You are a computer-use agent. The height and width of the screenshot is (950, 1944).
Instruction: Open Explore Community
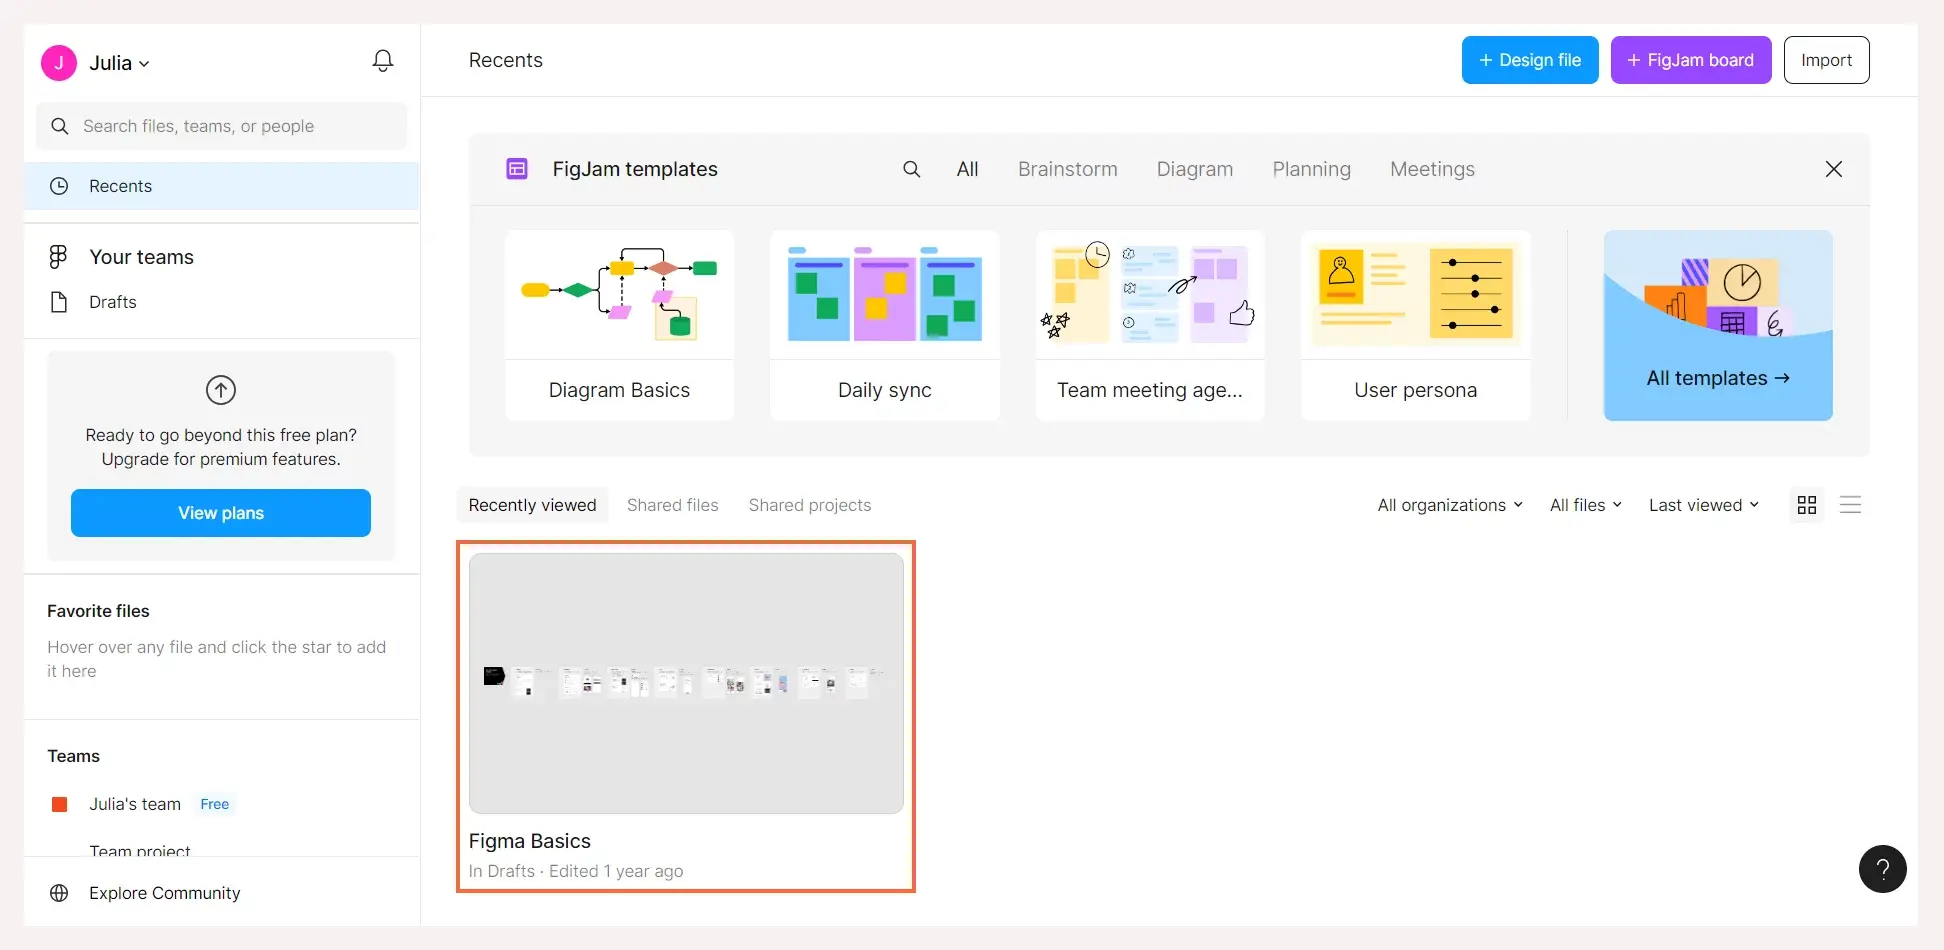(164, 893)
